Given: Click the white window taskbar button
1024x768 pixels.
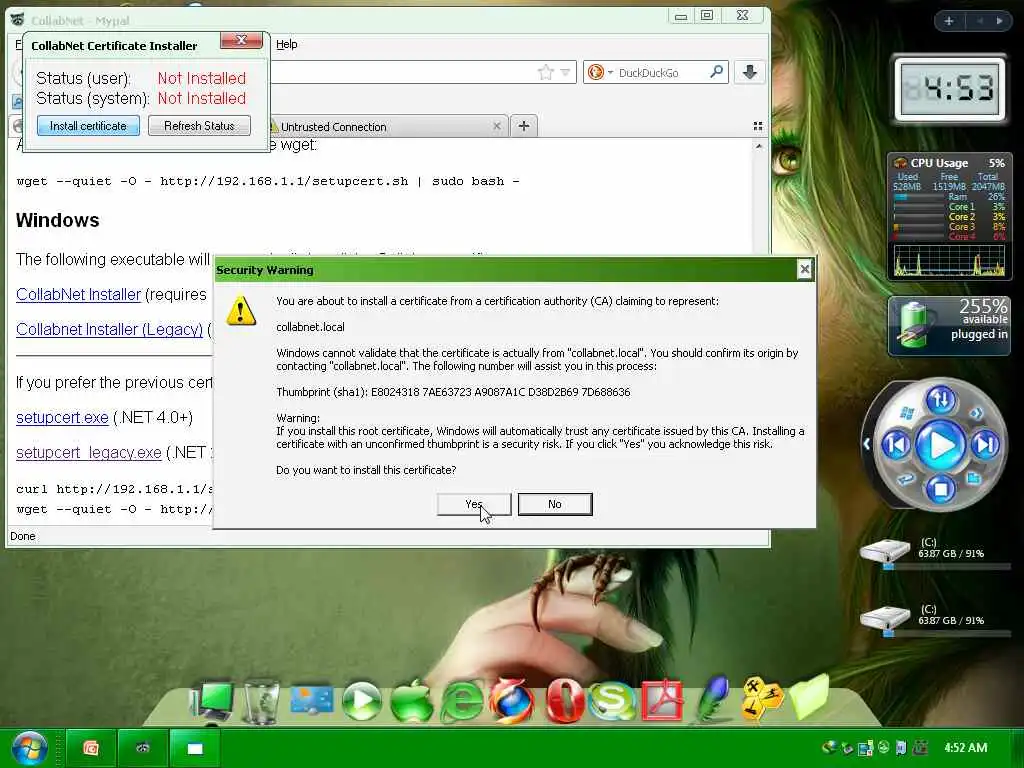Looking at the screenshot, I should pos(195,748).
